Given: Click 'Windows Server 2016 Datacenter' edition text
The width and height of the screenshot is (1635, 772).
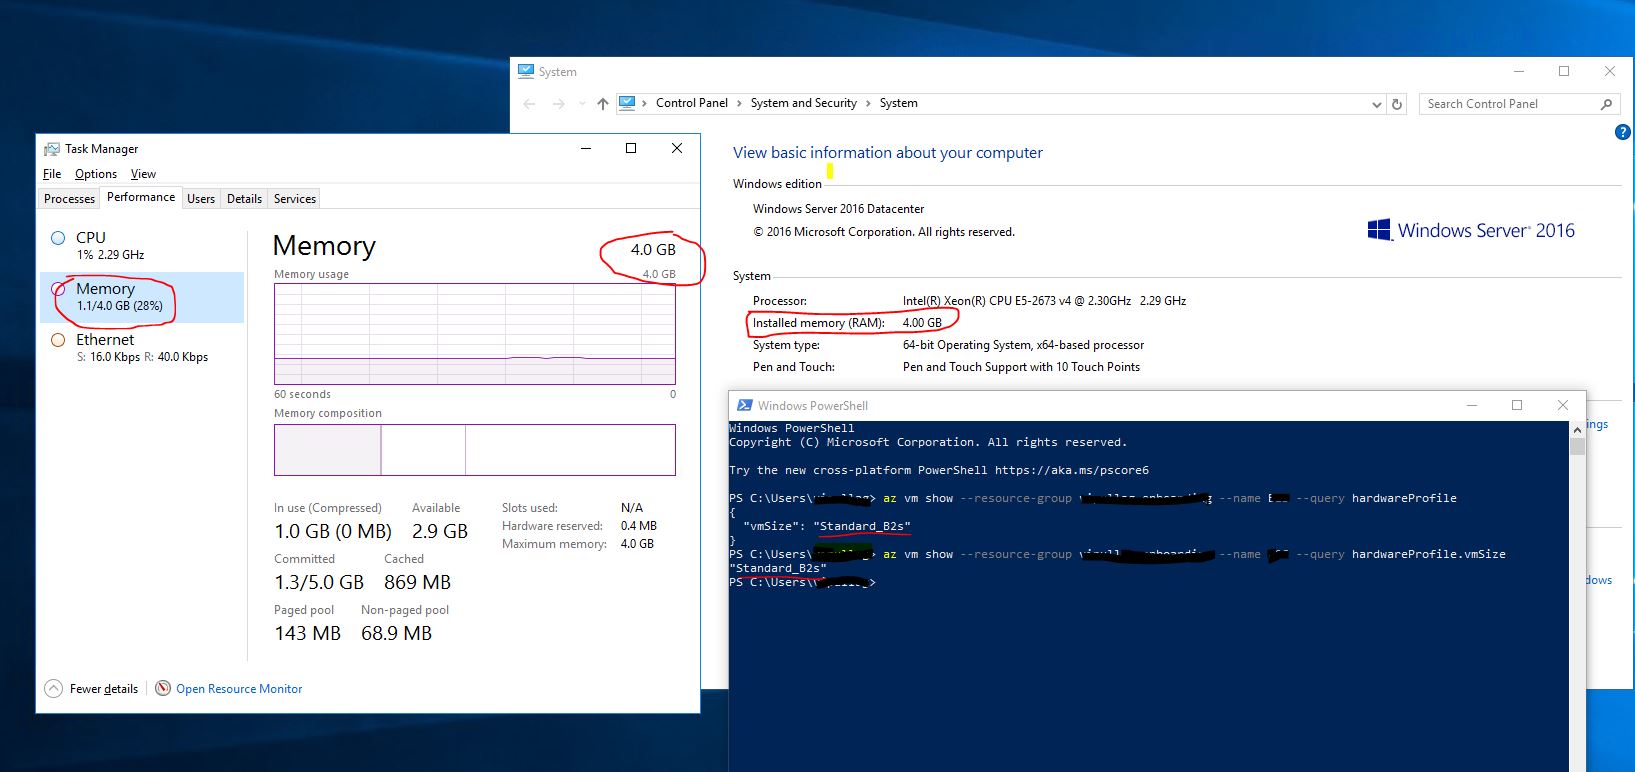Looking at the screenshot, I should click(x=838, y=209).
